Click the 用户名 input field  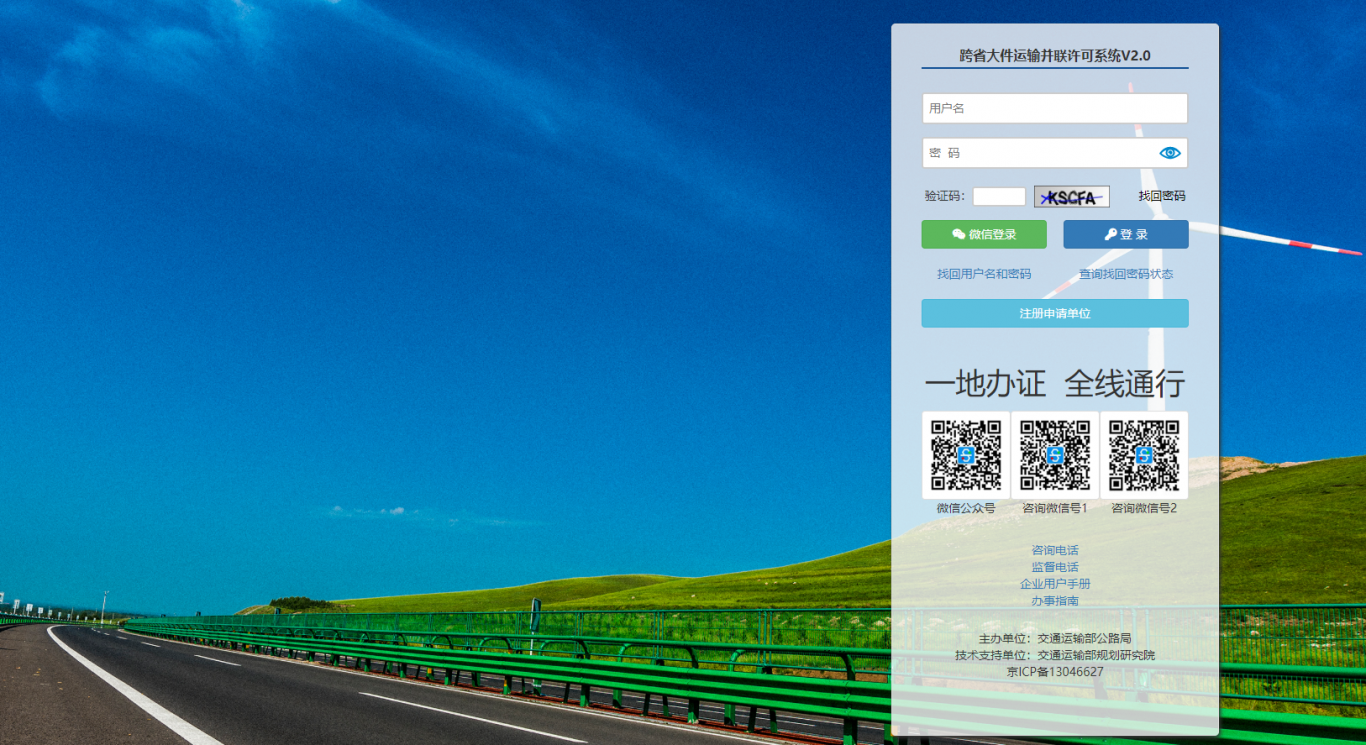(1055, 108)
